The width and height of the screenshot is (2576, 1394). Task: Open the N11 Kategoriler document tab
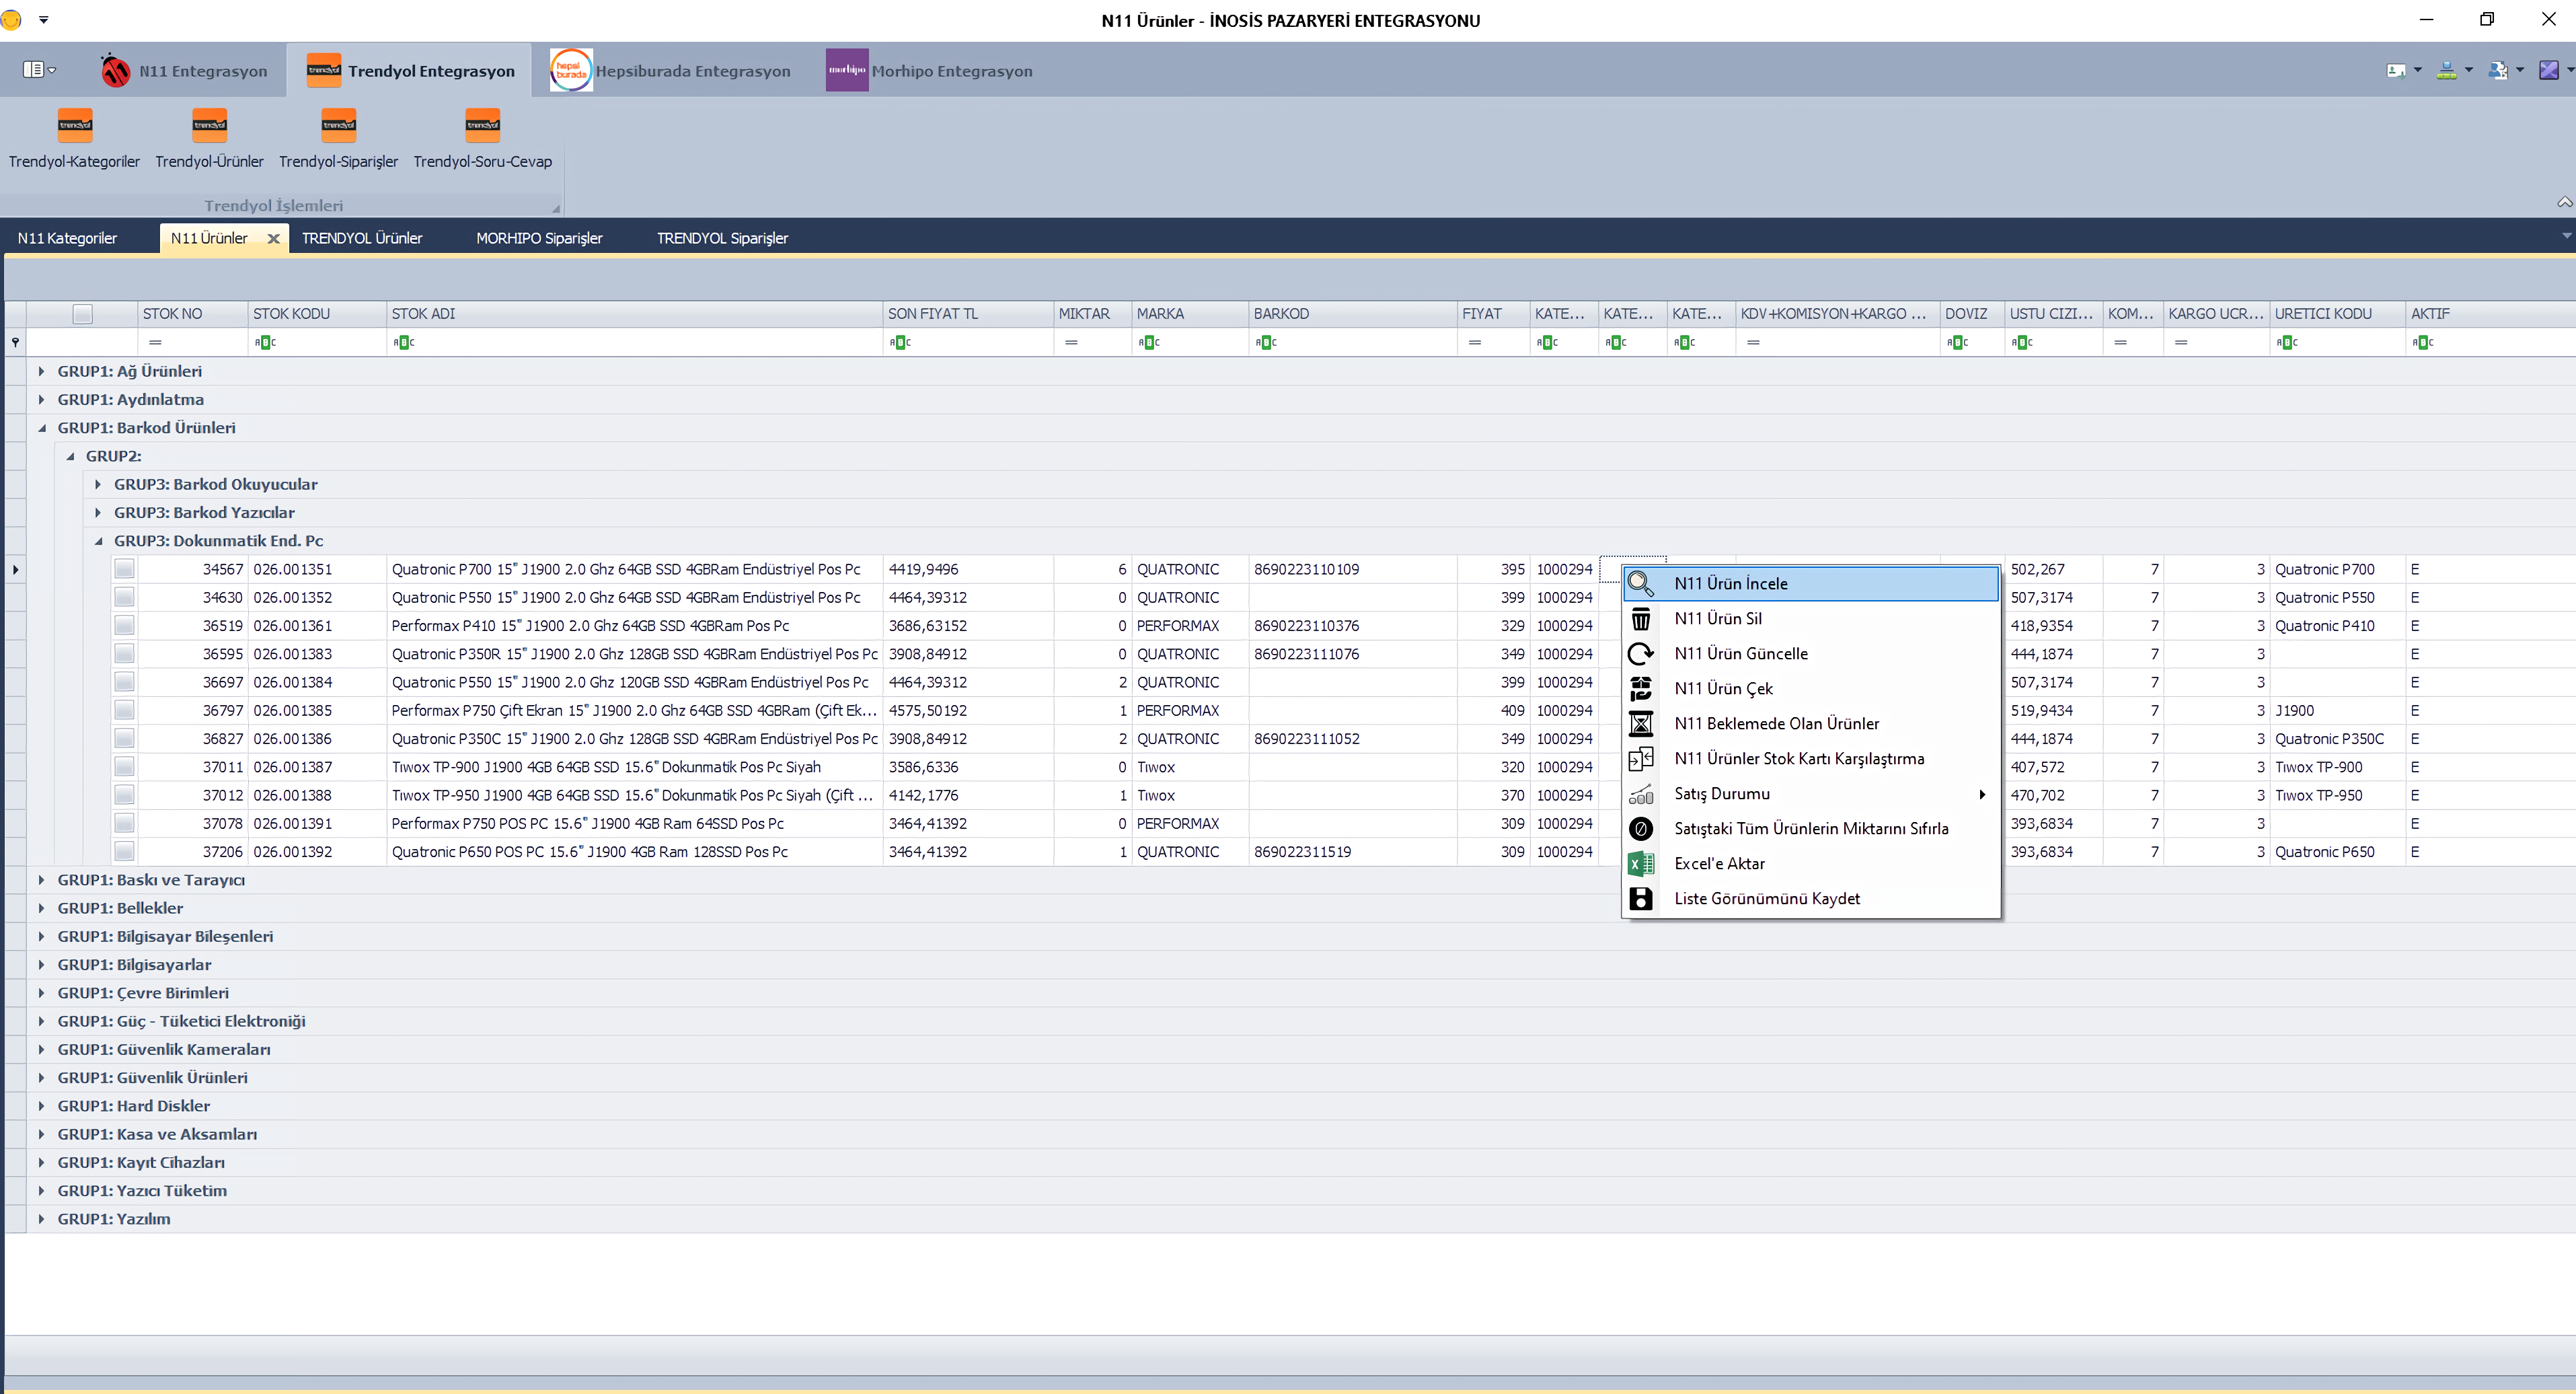tap(68, 238)
